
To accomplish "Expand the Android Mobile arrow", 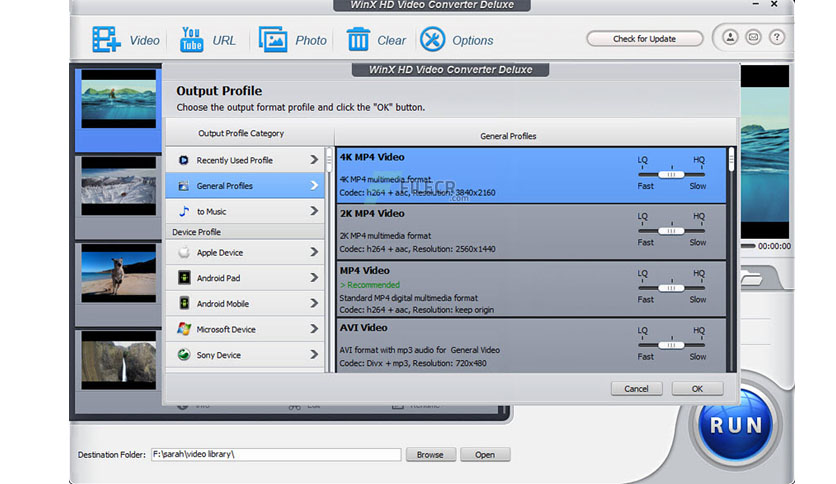I will click(314, 303).
